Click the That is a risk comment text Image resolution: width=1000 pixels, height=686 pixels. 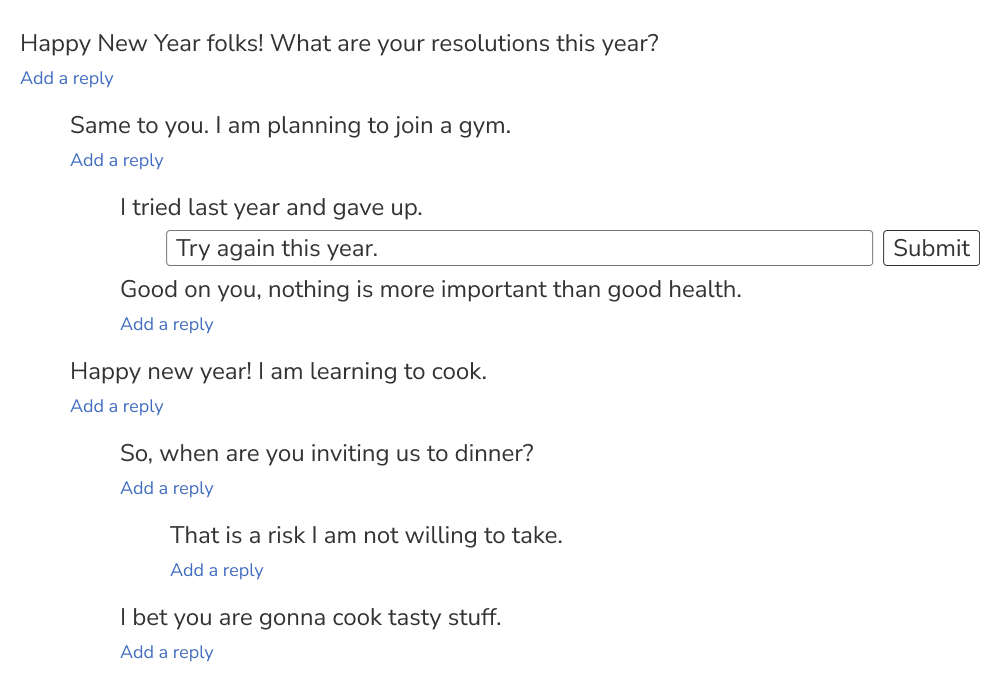[366, 536]
